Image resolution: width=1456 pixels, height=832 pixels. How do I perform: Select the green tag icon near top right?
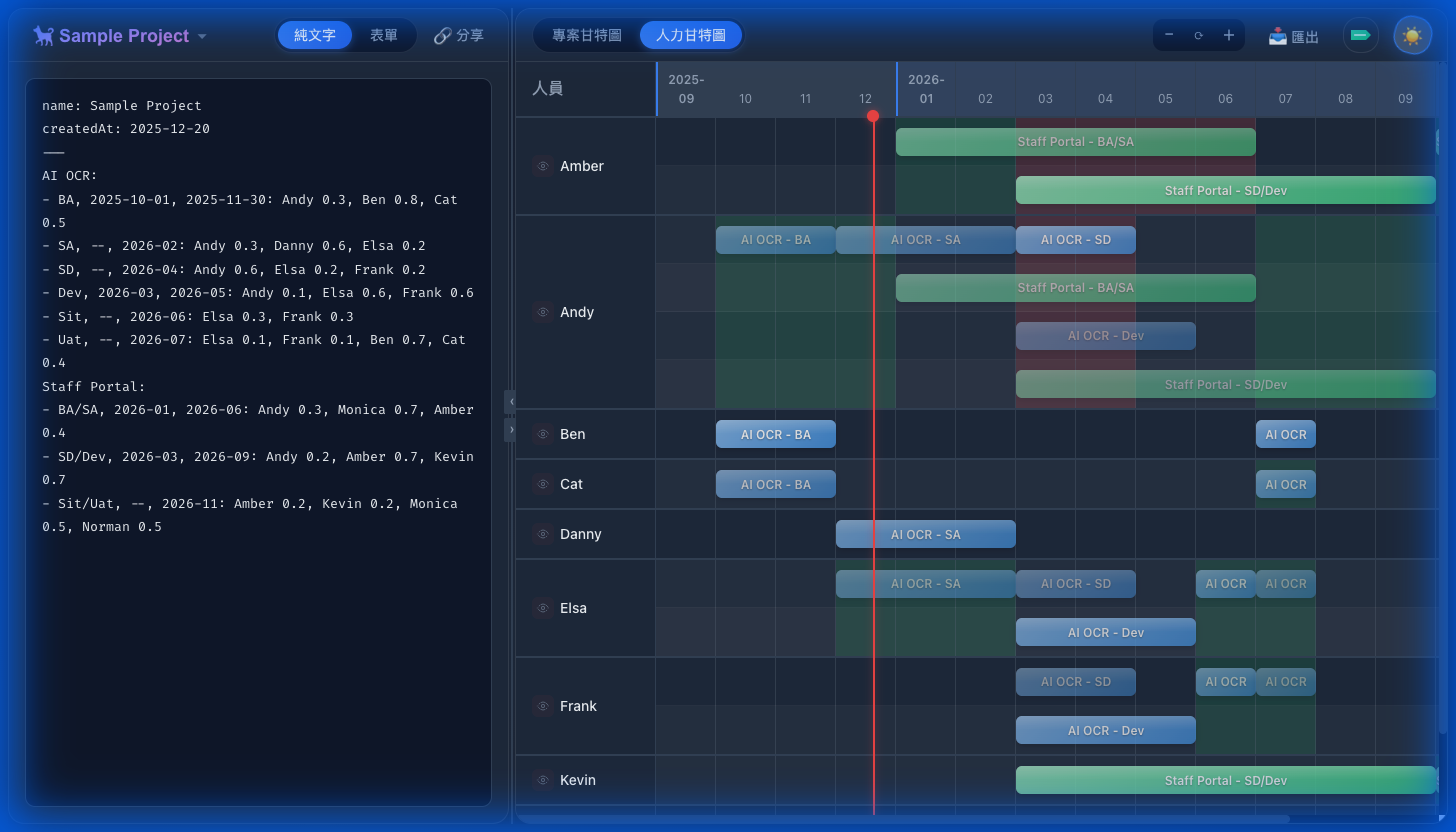coord(1360,35)
